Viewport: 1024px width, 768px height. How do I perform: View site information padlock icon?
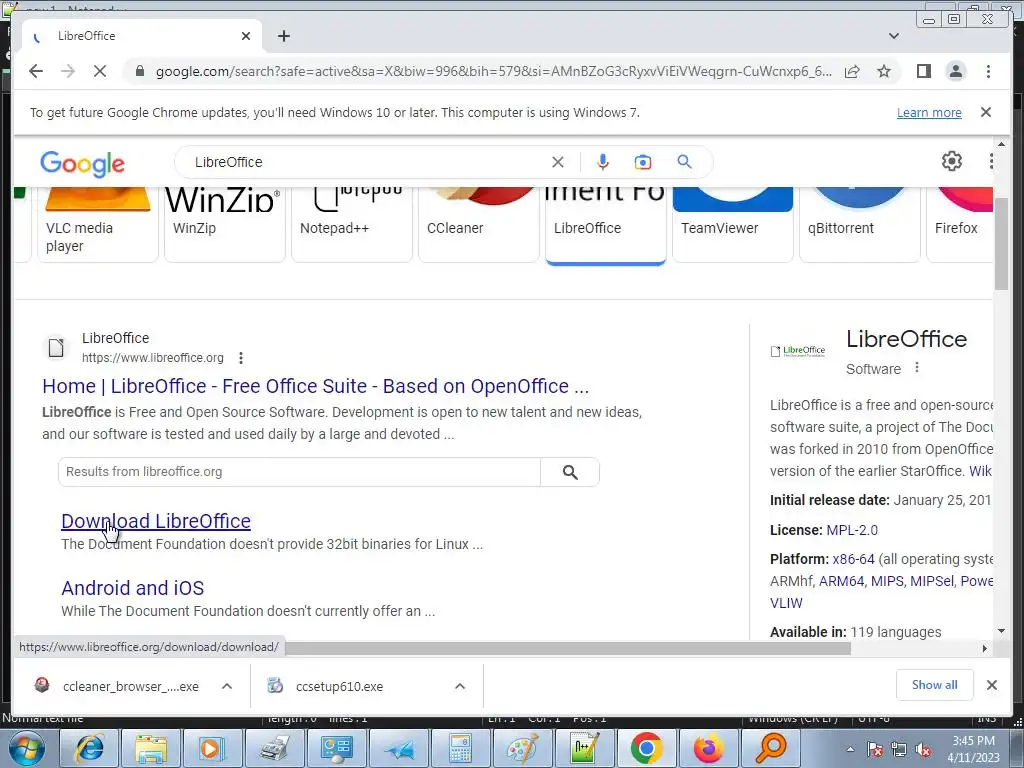[139, 71]
